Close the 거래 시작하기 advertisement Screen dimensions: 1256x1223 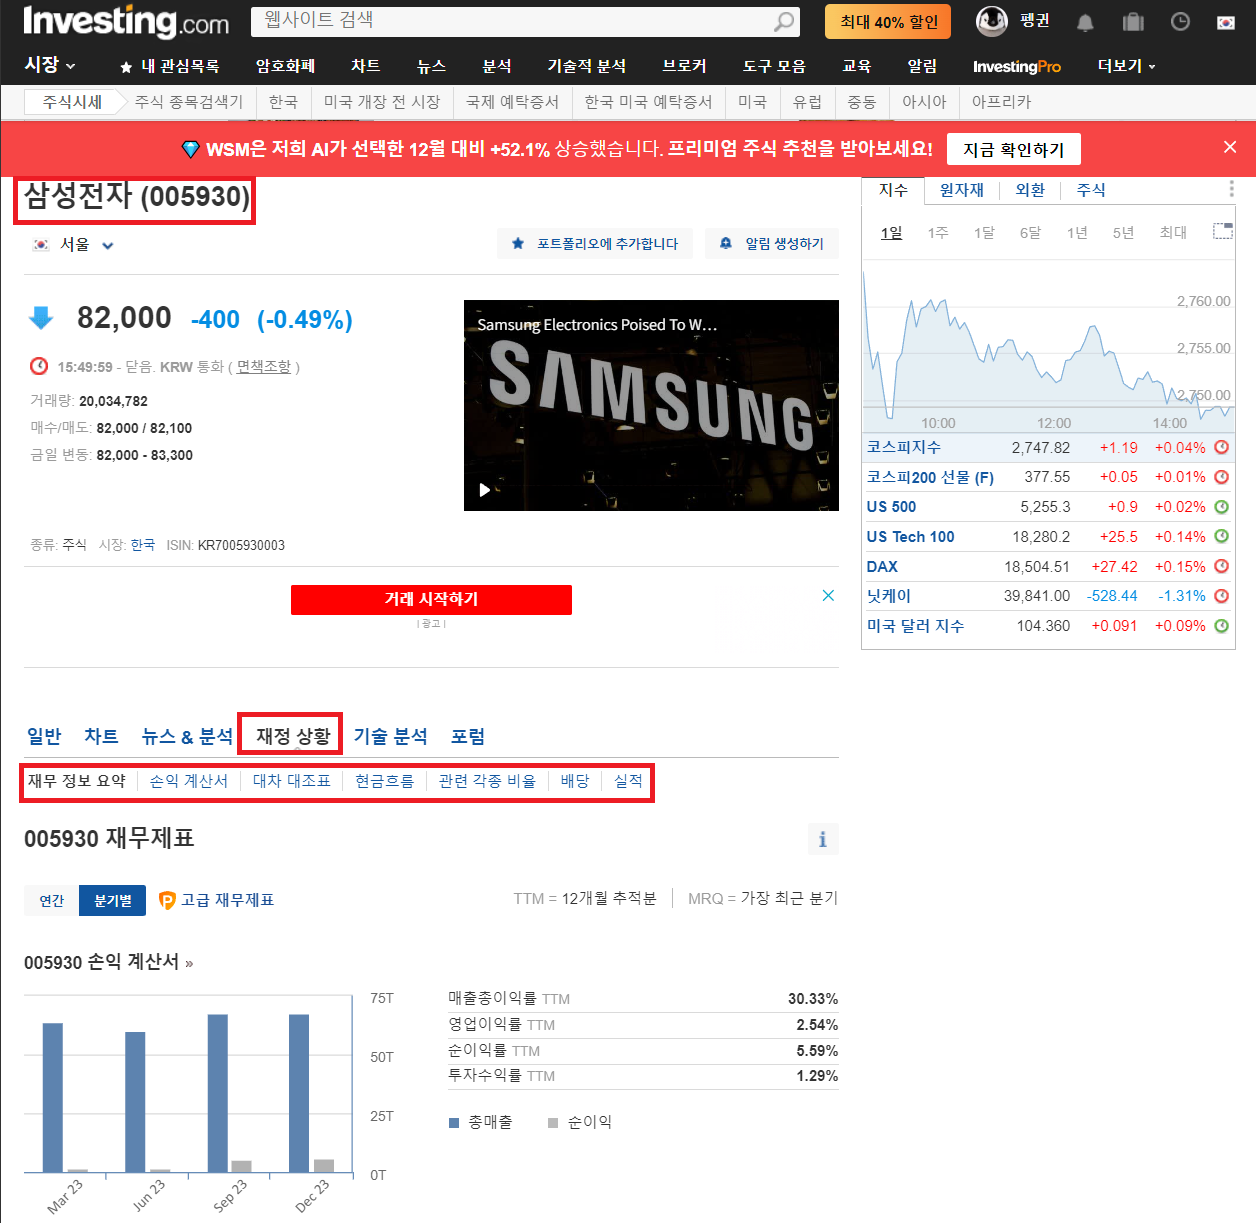828,595
